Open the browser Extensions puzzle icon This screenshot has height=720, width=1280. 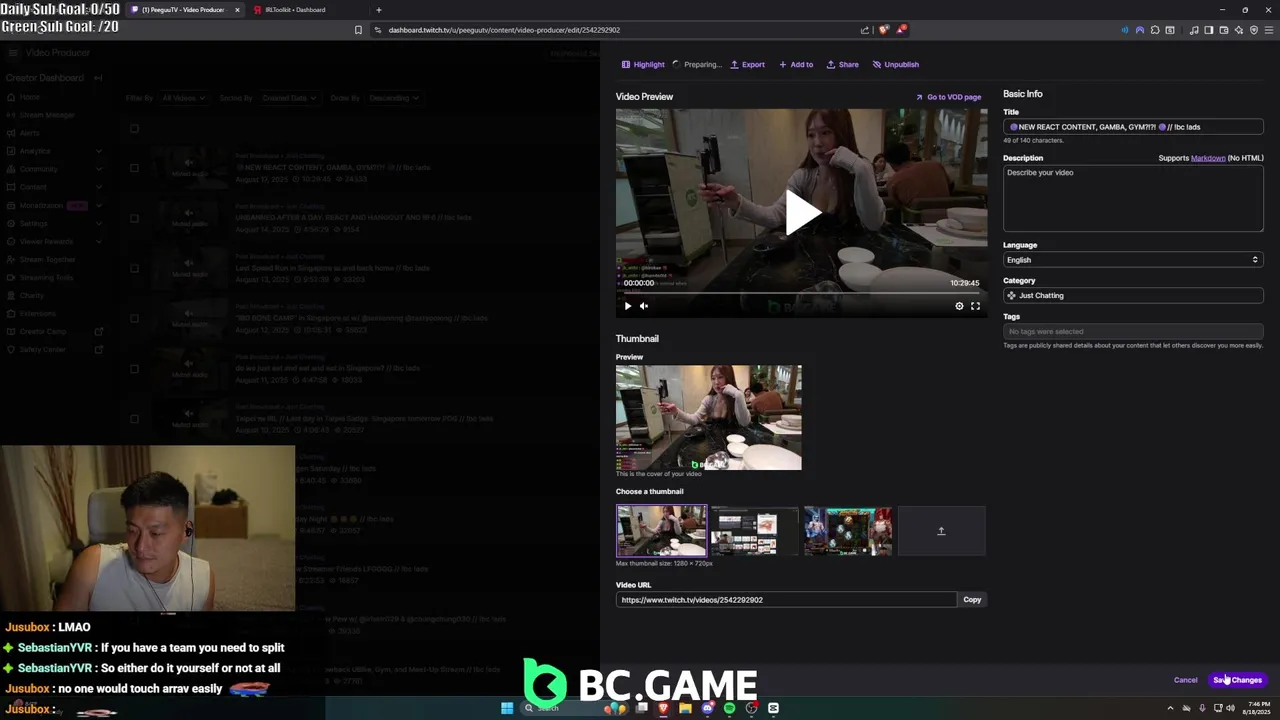(x=1155, y=30)
